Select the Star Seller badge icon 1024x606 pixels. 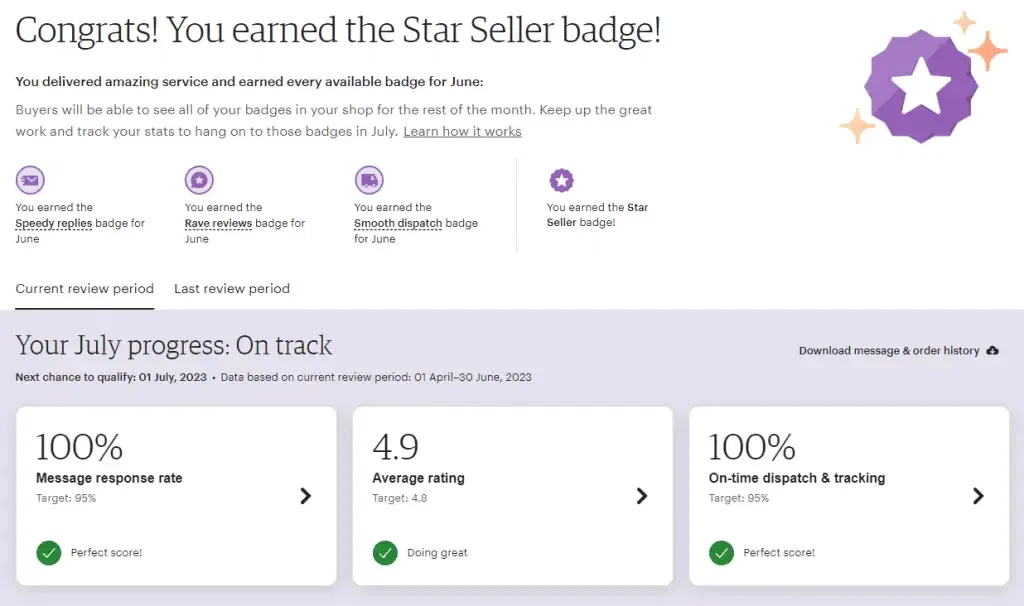point(561,181)
